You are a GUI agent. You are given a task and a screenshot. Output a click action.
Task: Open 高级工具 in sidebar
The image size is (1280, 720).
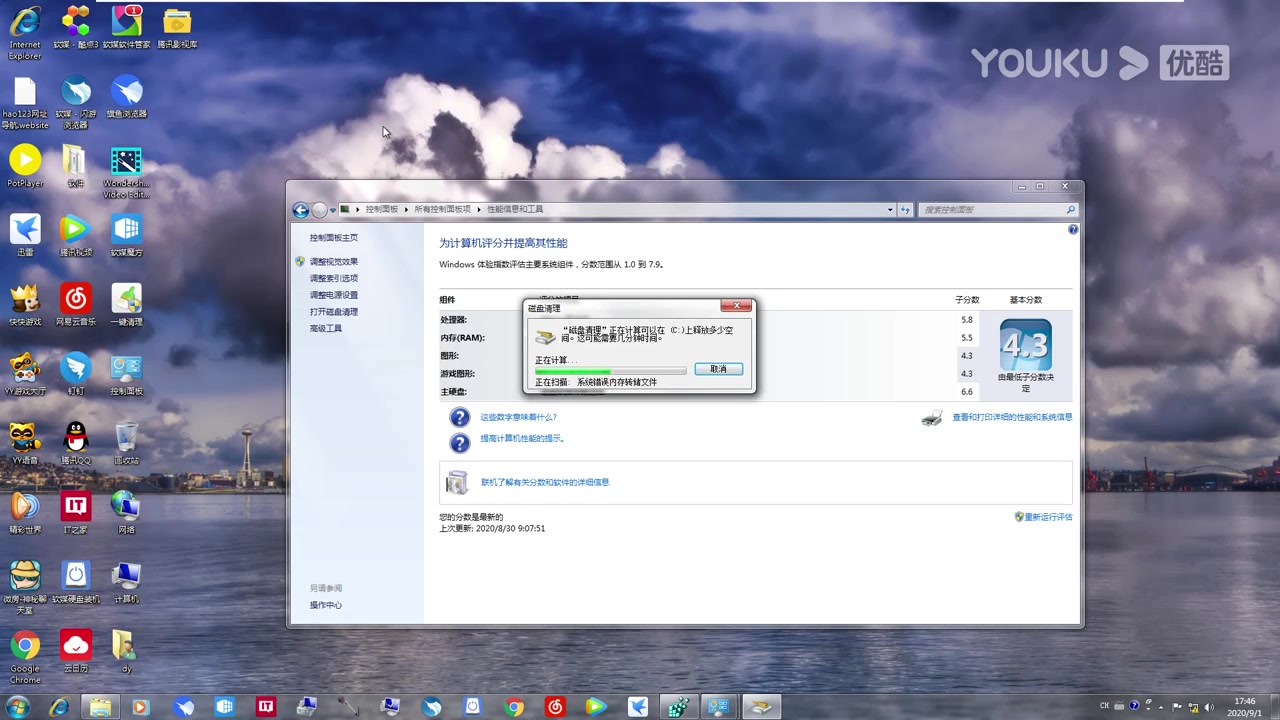click(325, 329)
